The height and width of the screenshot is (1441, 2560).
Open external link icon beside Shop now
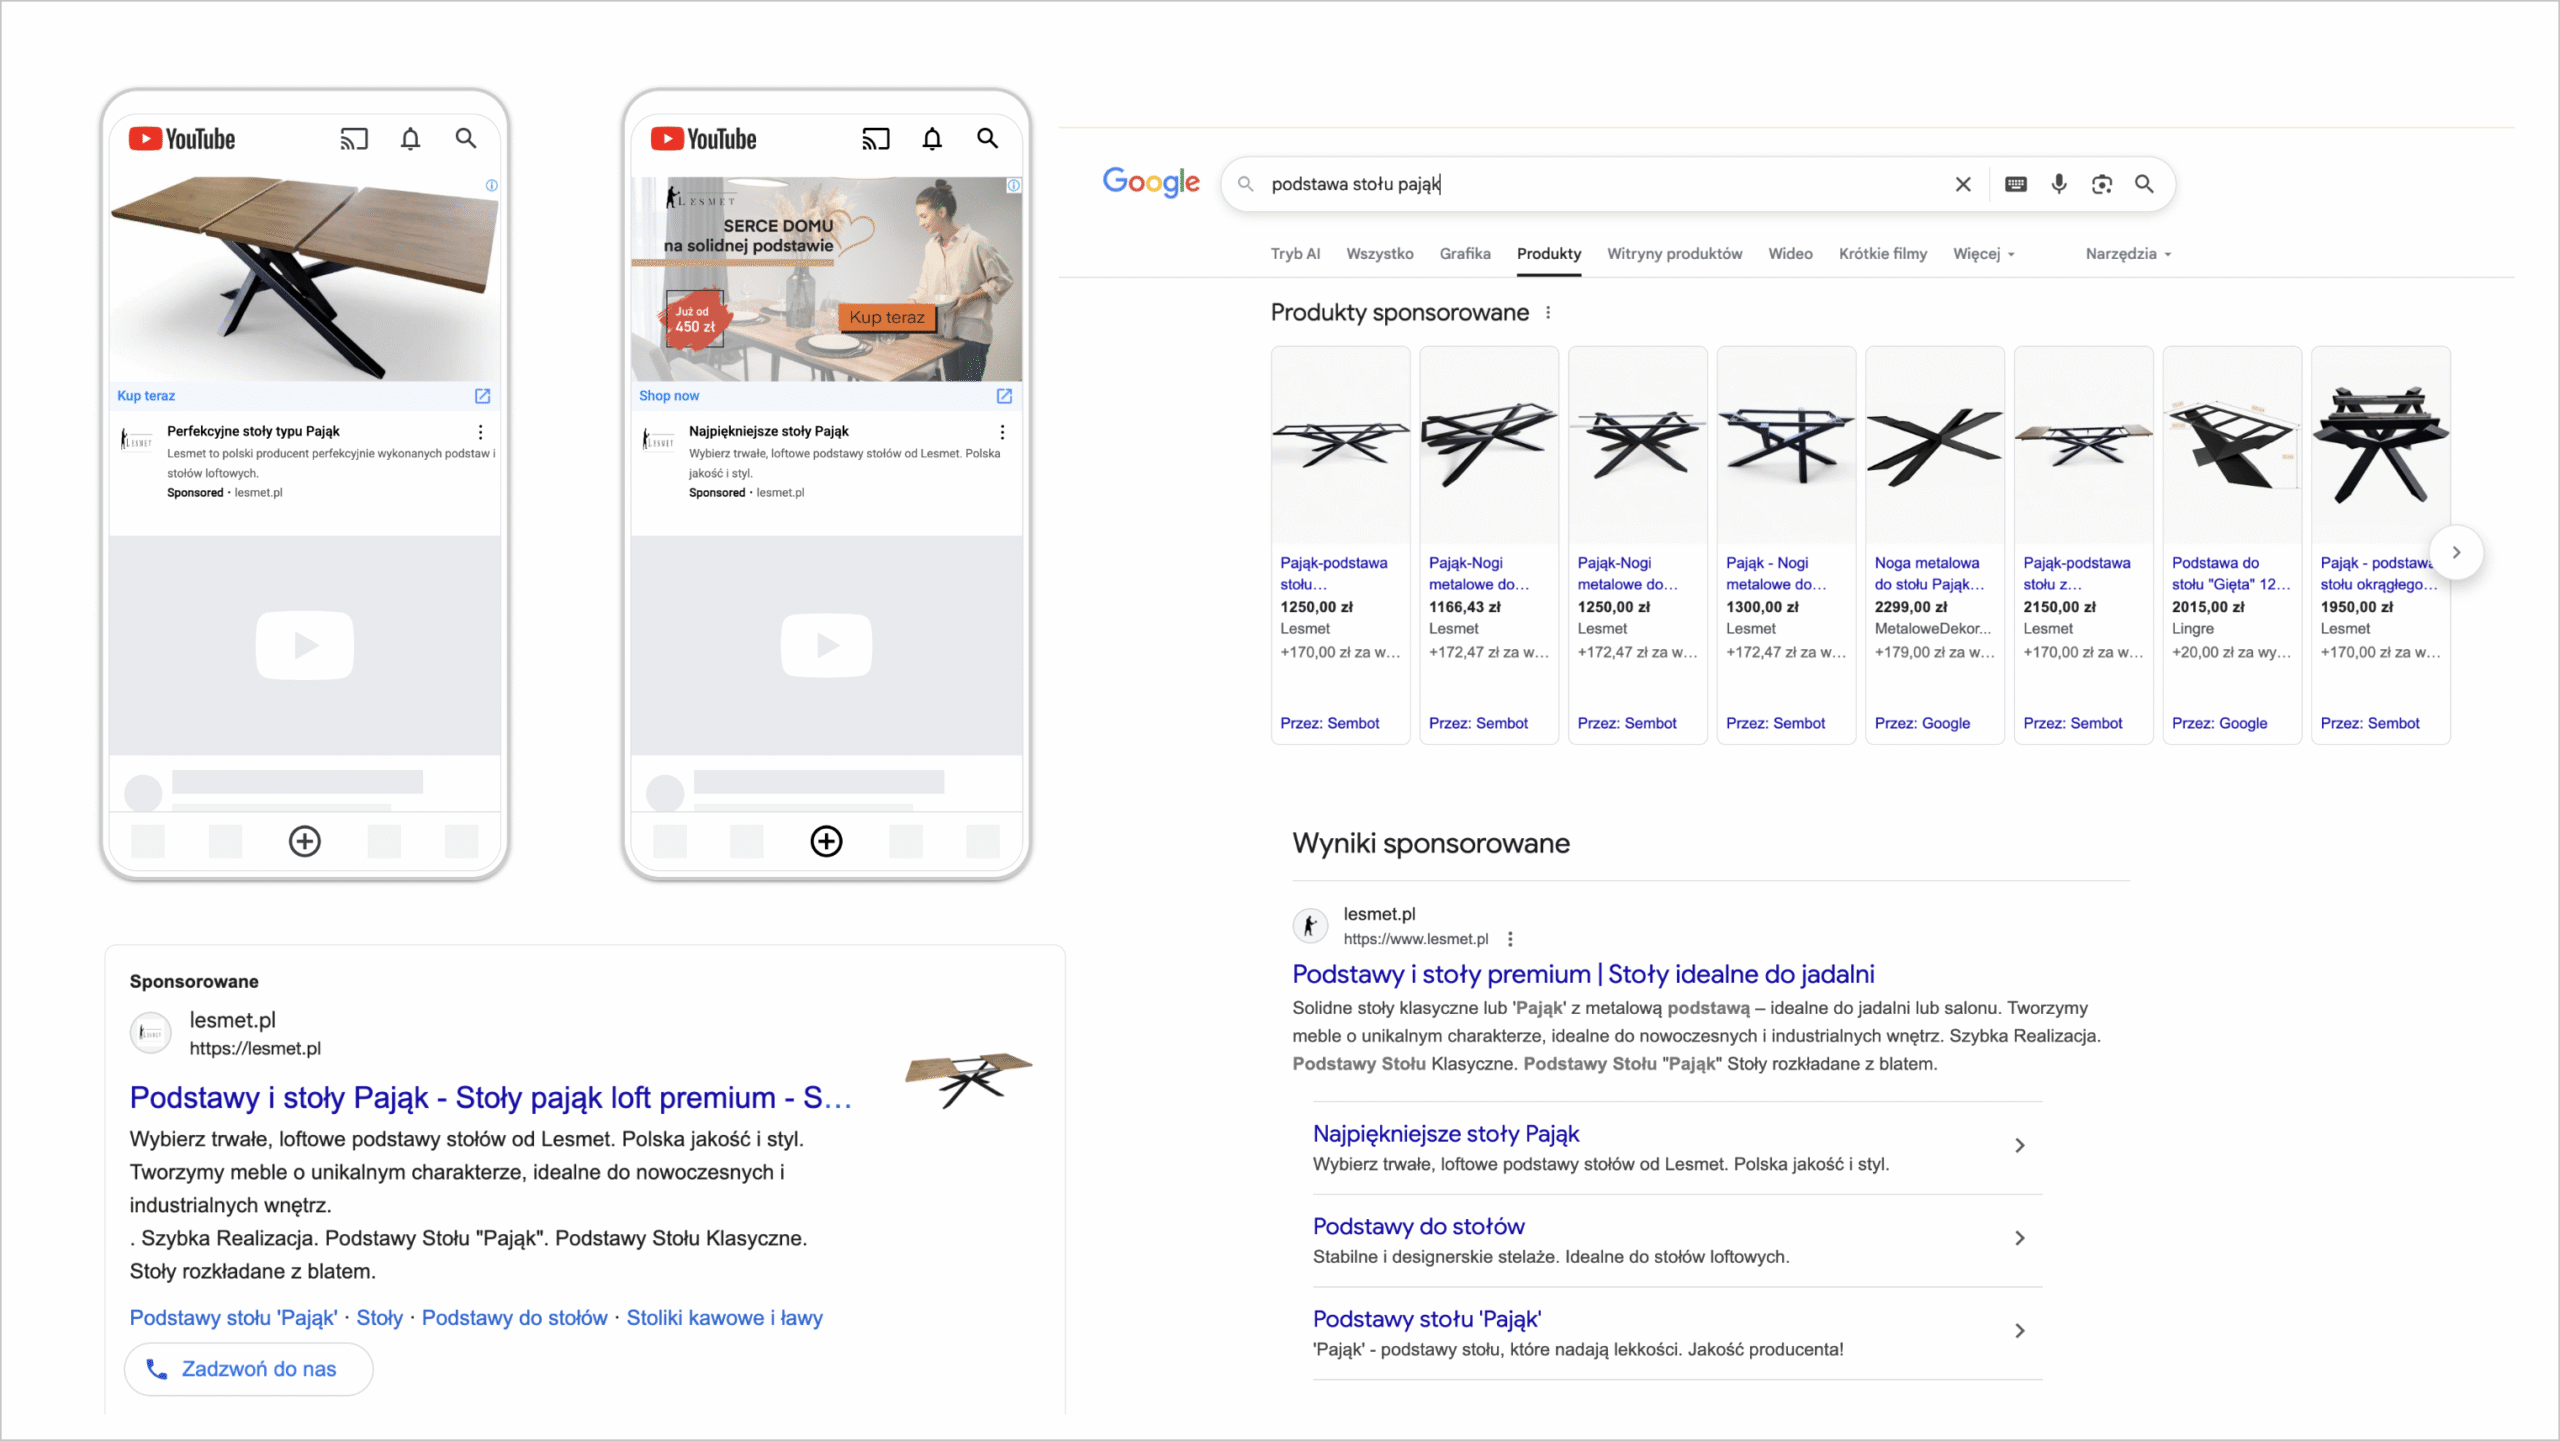pos(1004,396)
